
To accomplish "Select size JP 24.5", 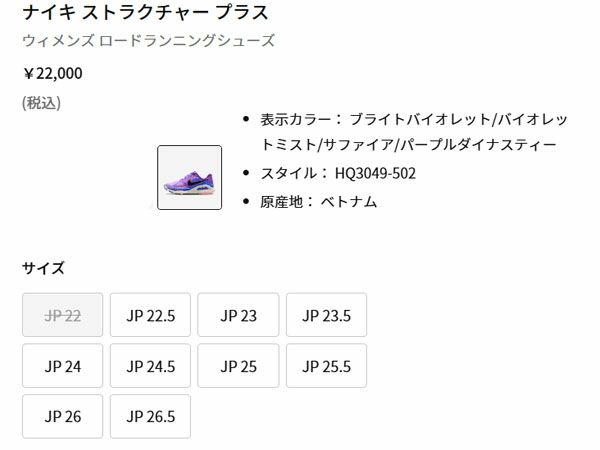I will click(x=151, y=366).
